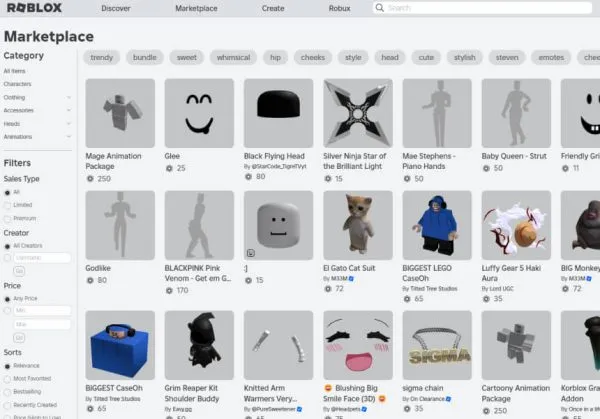
Task: Open the Glee face item thumbnail
Action: pos(199,113)
